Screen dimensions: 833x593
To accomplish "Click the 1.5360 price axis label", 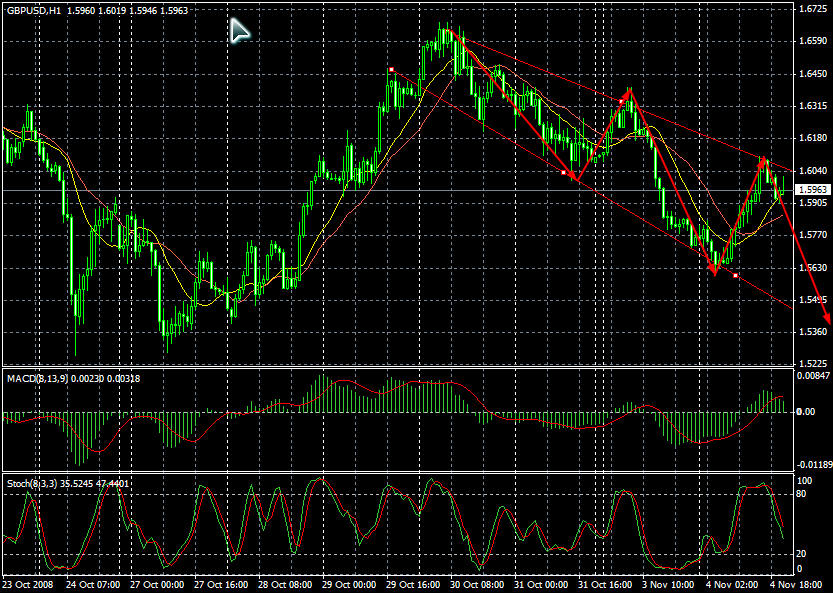I will coord(813,332).
